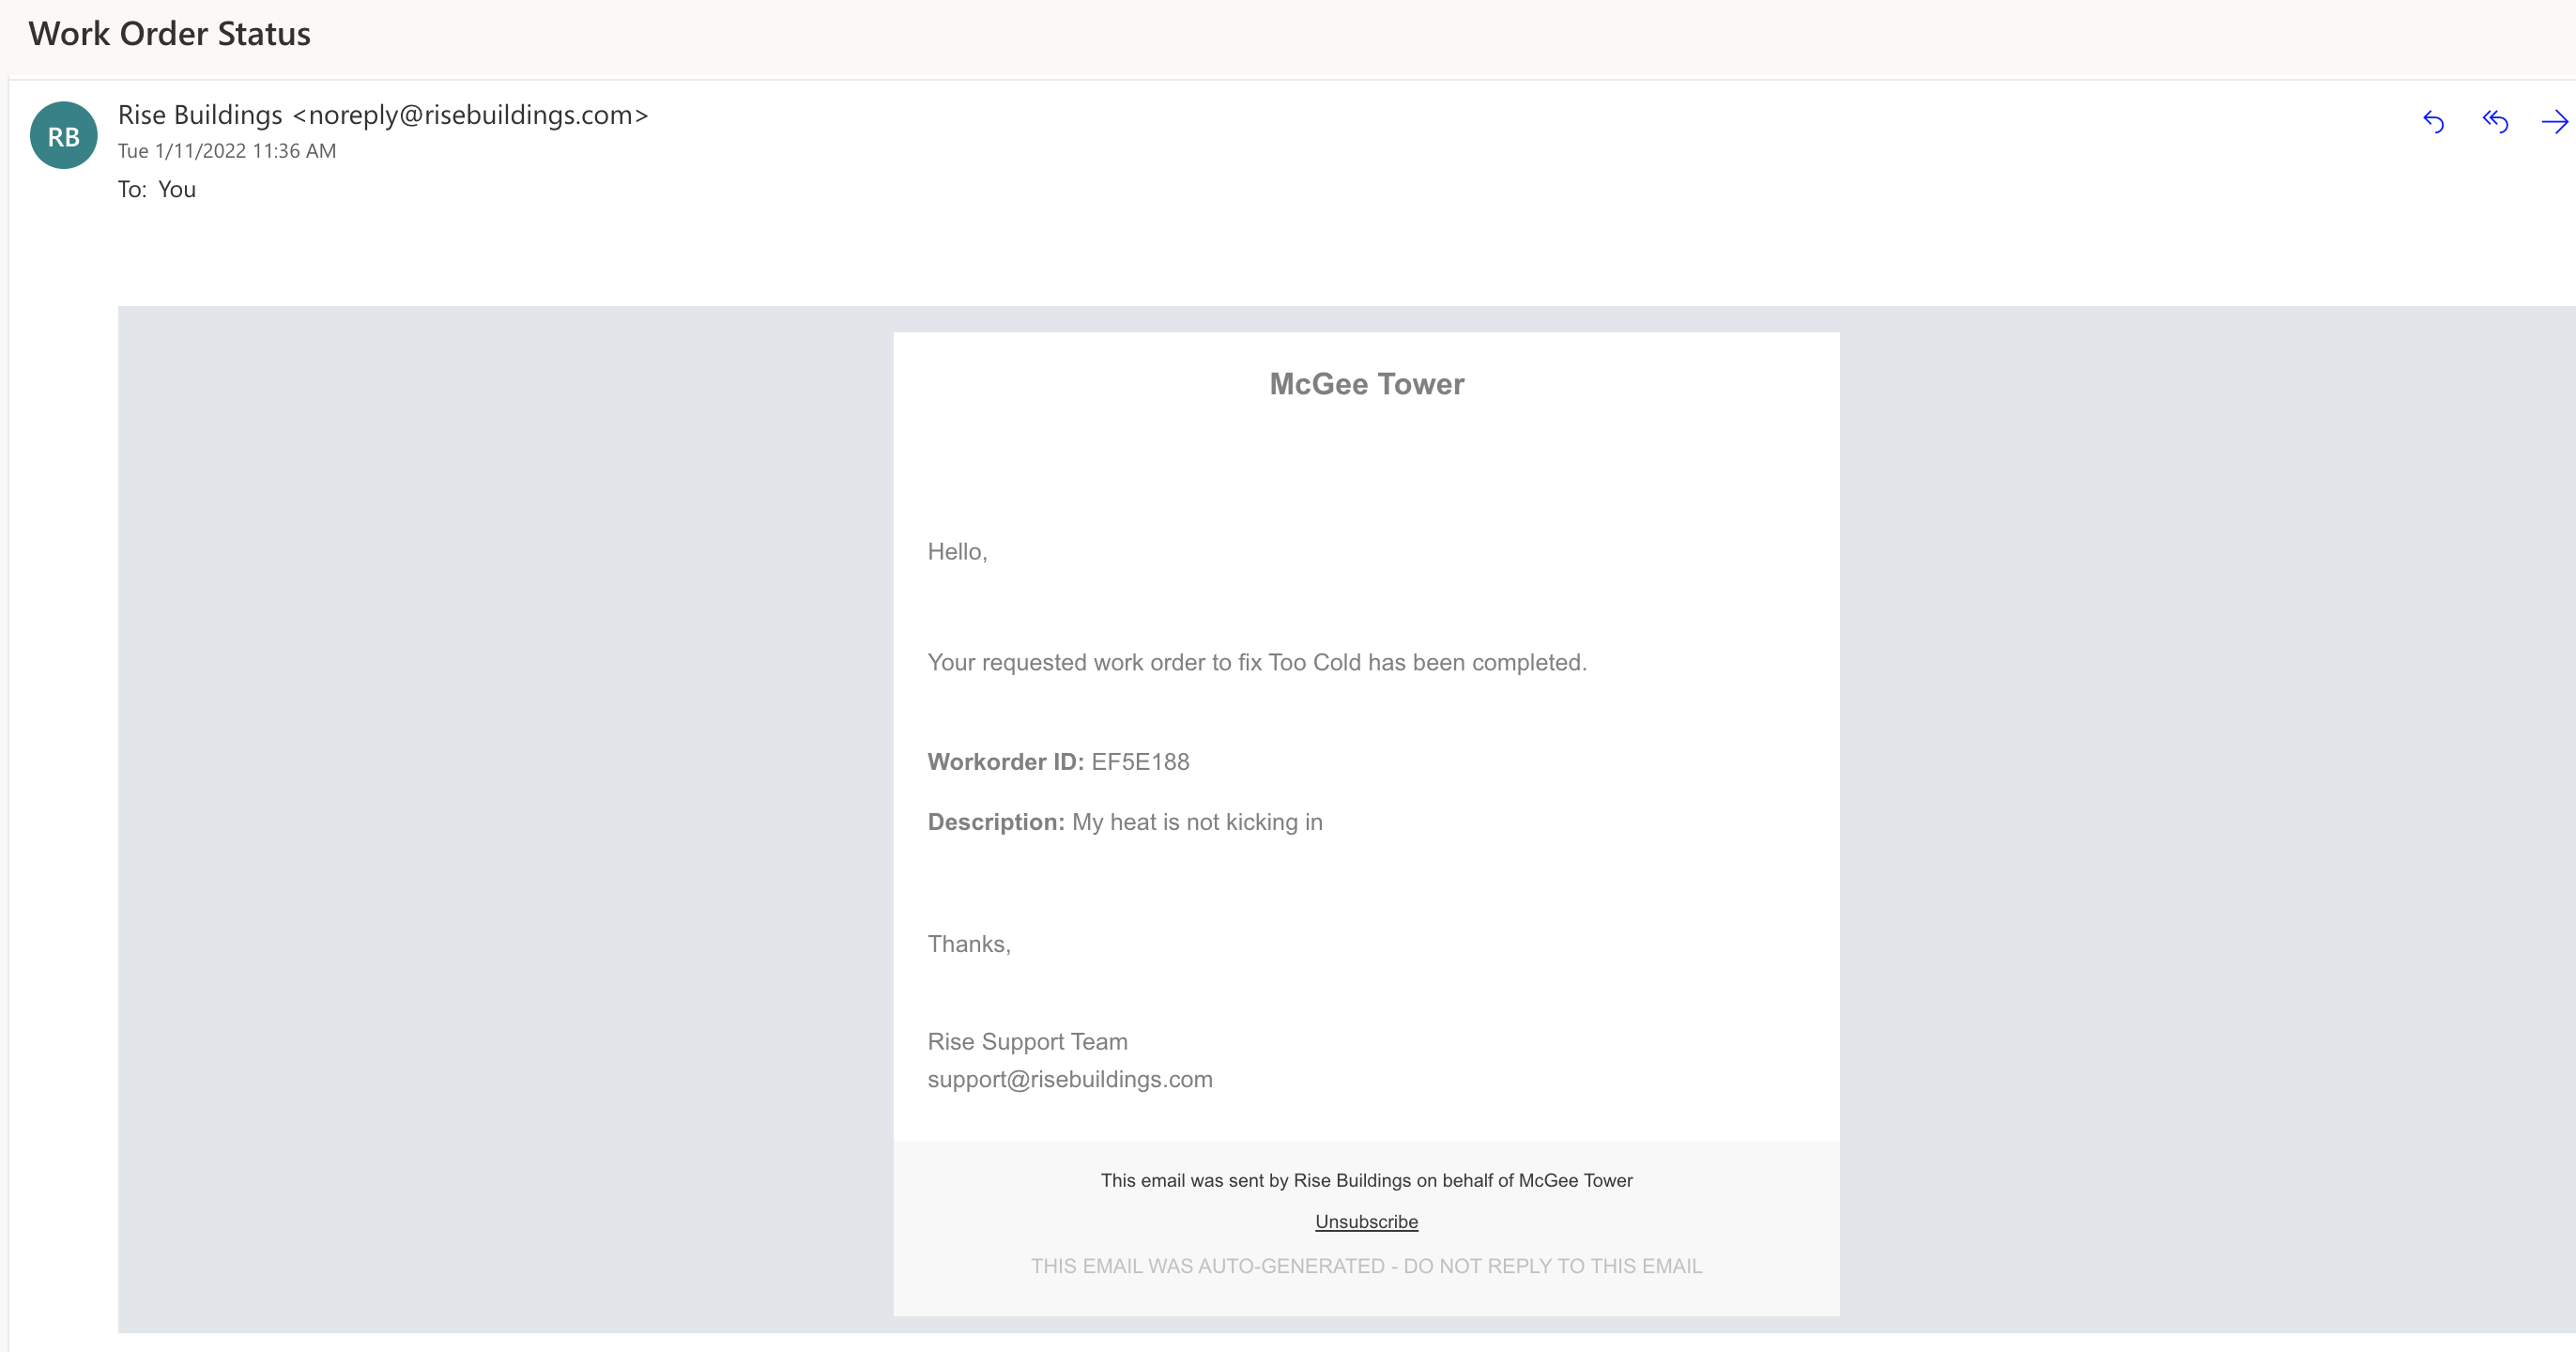
Task: Click the McGee Tower heading
Action: [1366, 384]
